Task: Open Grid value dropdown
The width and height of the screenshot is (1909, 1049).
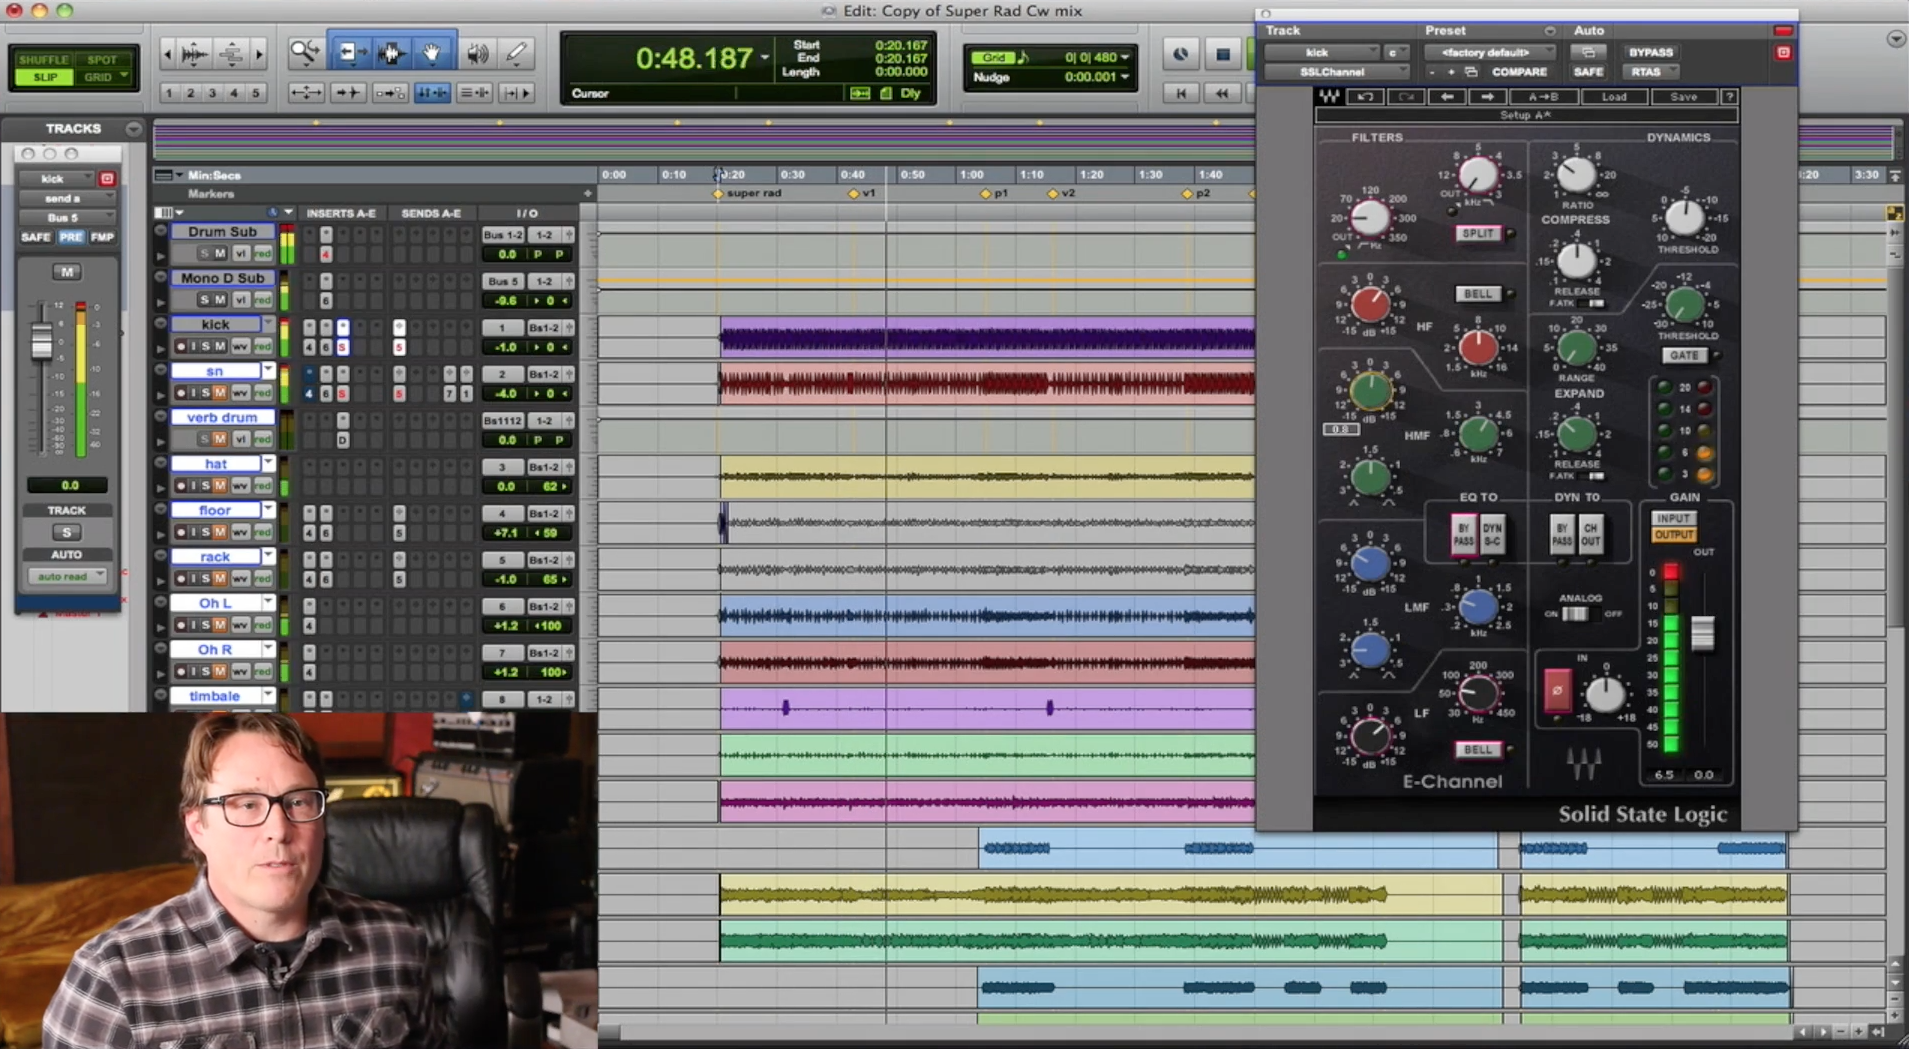Action: click(x=1124, y=57)
